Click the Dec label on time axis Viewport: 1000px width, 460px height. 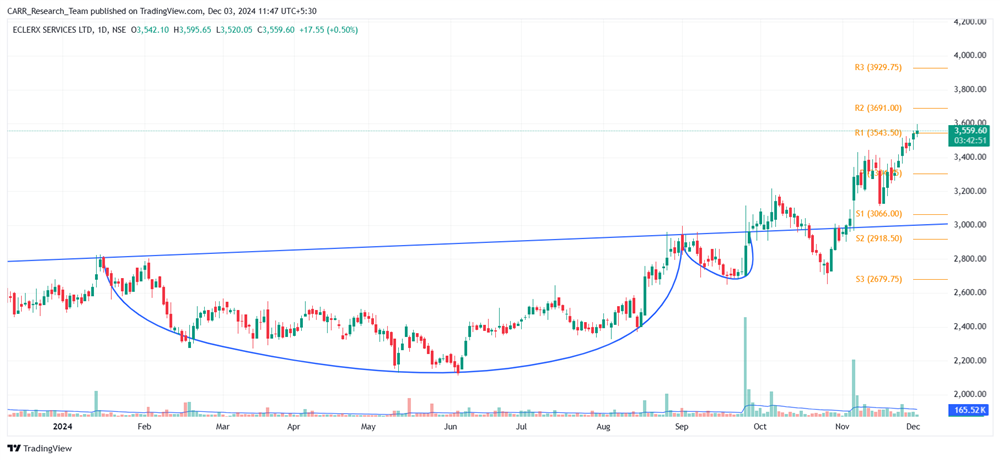click(x=913, y=426)
